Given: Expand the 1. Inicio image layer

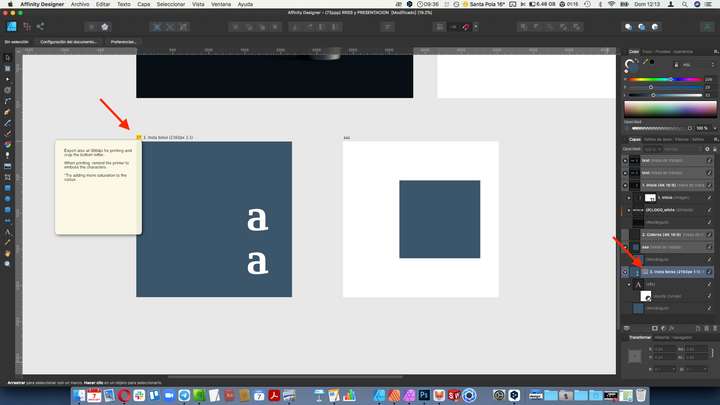Looking at the screenshot, I should tap(629, 198).
